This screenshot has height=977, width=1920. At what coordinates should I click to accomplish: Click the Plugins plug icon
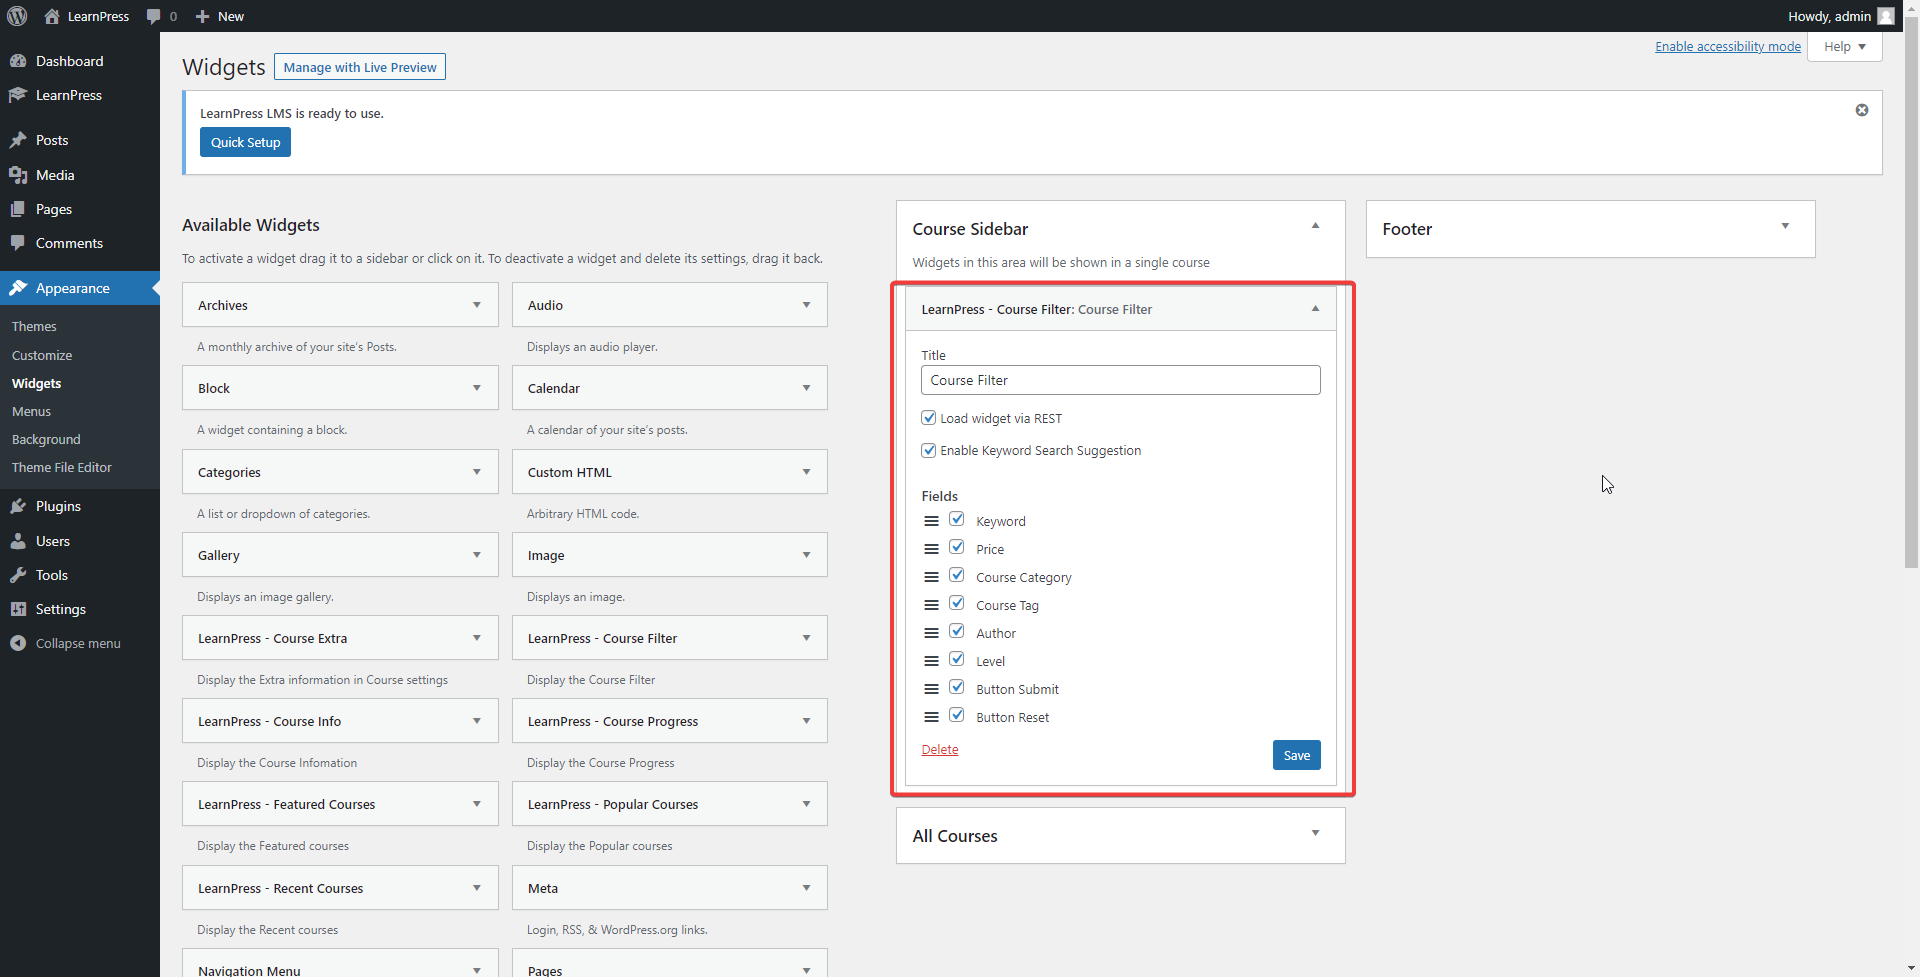click(x=18, y=506)
